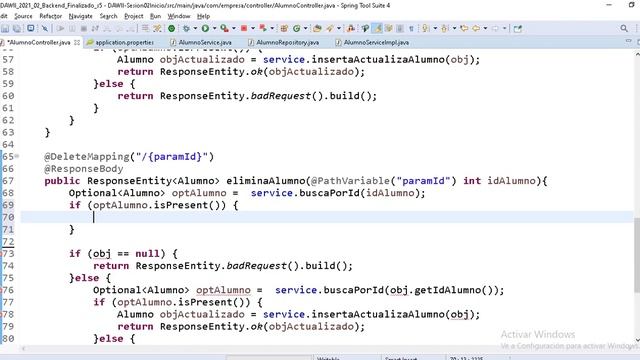The height and width of the screenshot is (360, 640).
Task: Switch to the AlumnoService.java tab
Action: point(201,42)
